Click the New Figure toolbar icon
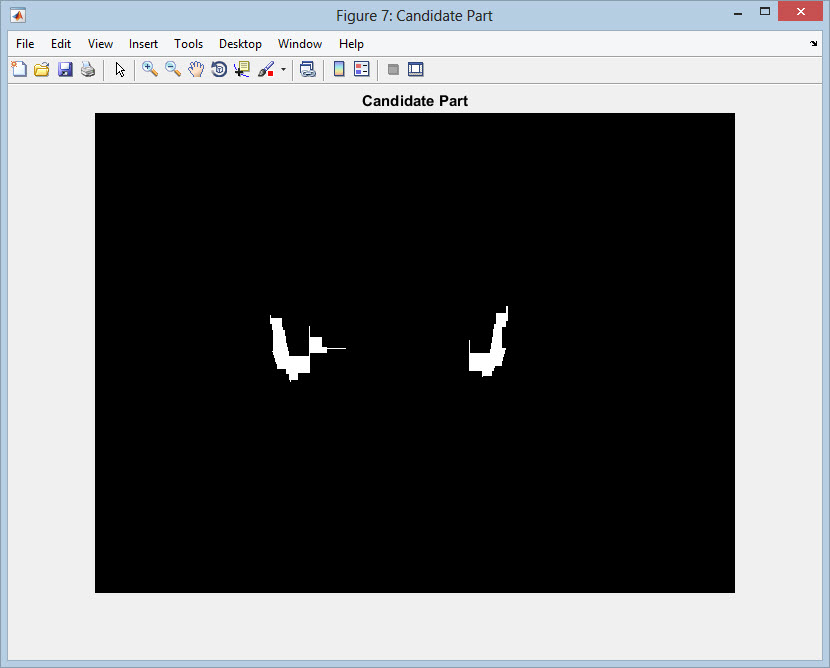The height and width of the screenshot is (668, 830). coord(19,69)
